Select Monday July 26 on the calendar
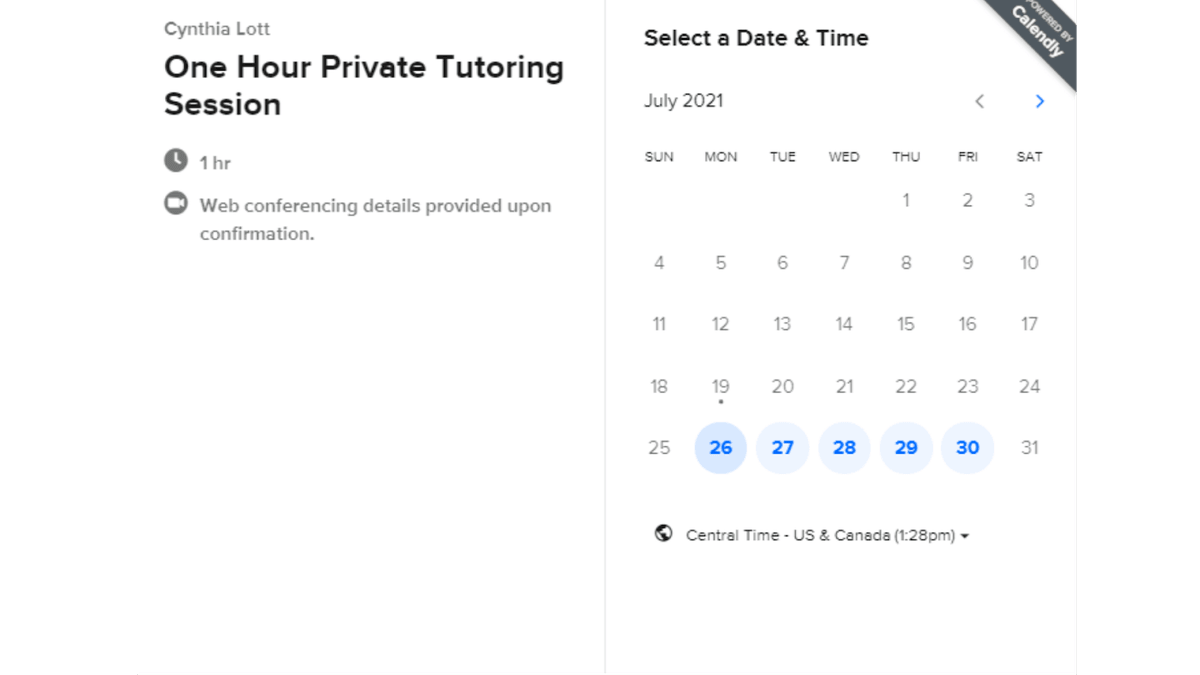The height and width of the screenshot is (675, 1200). [720, 448]
